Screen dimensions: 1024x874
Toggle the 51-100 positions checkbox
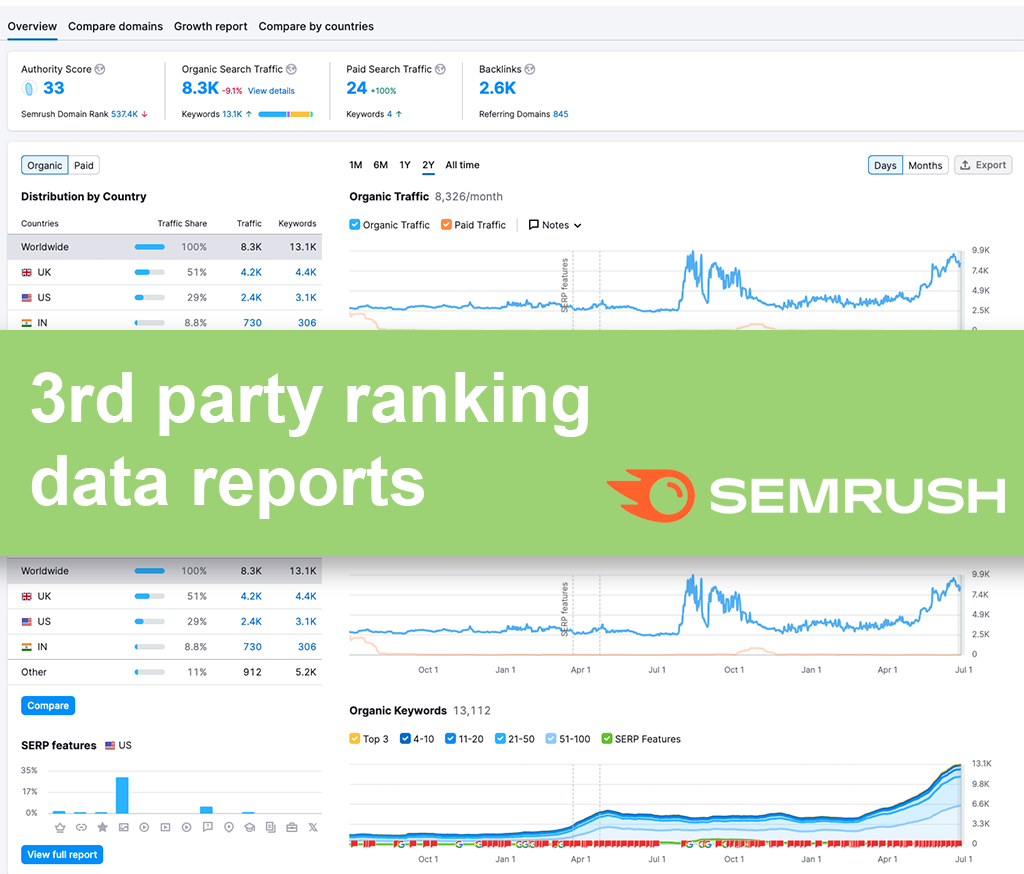coord(551,739)
